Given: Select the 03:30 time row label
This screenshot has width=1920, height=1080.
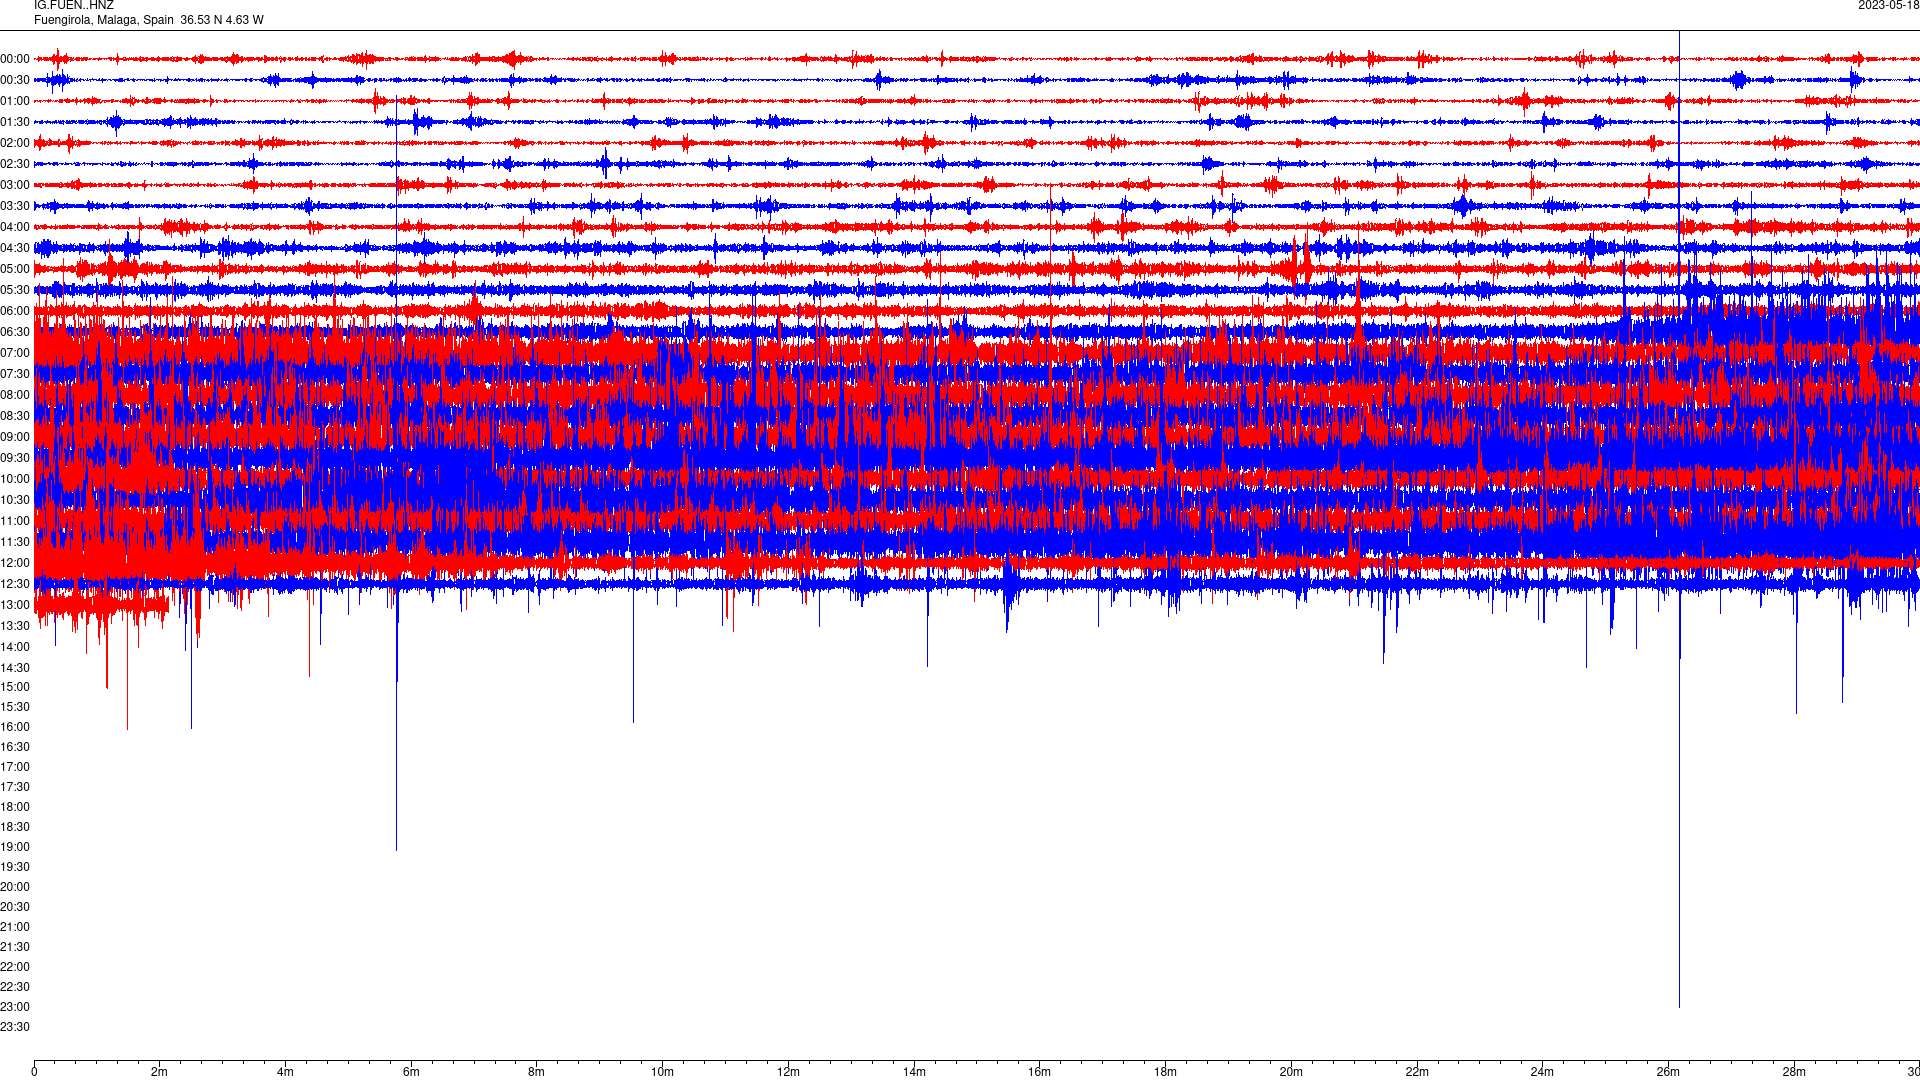Looking at the screenshot, I should tap(15, 206).
